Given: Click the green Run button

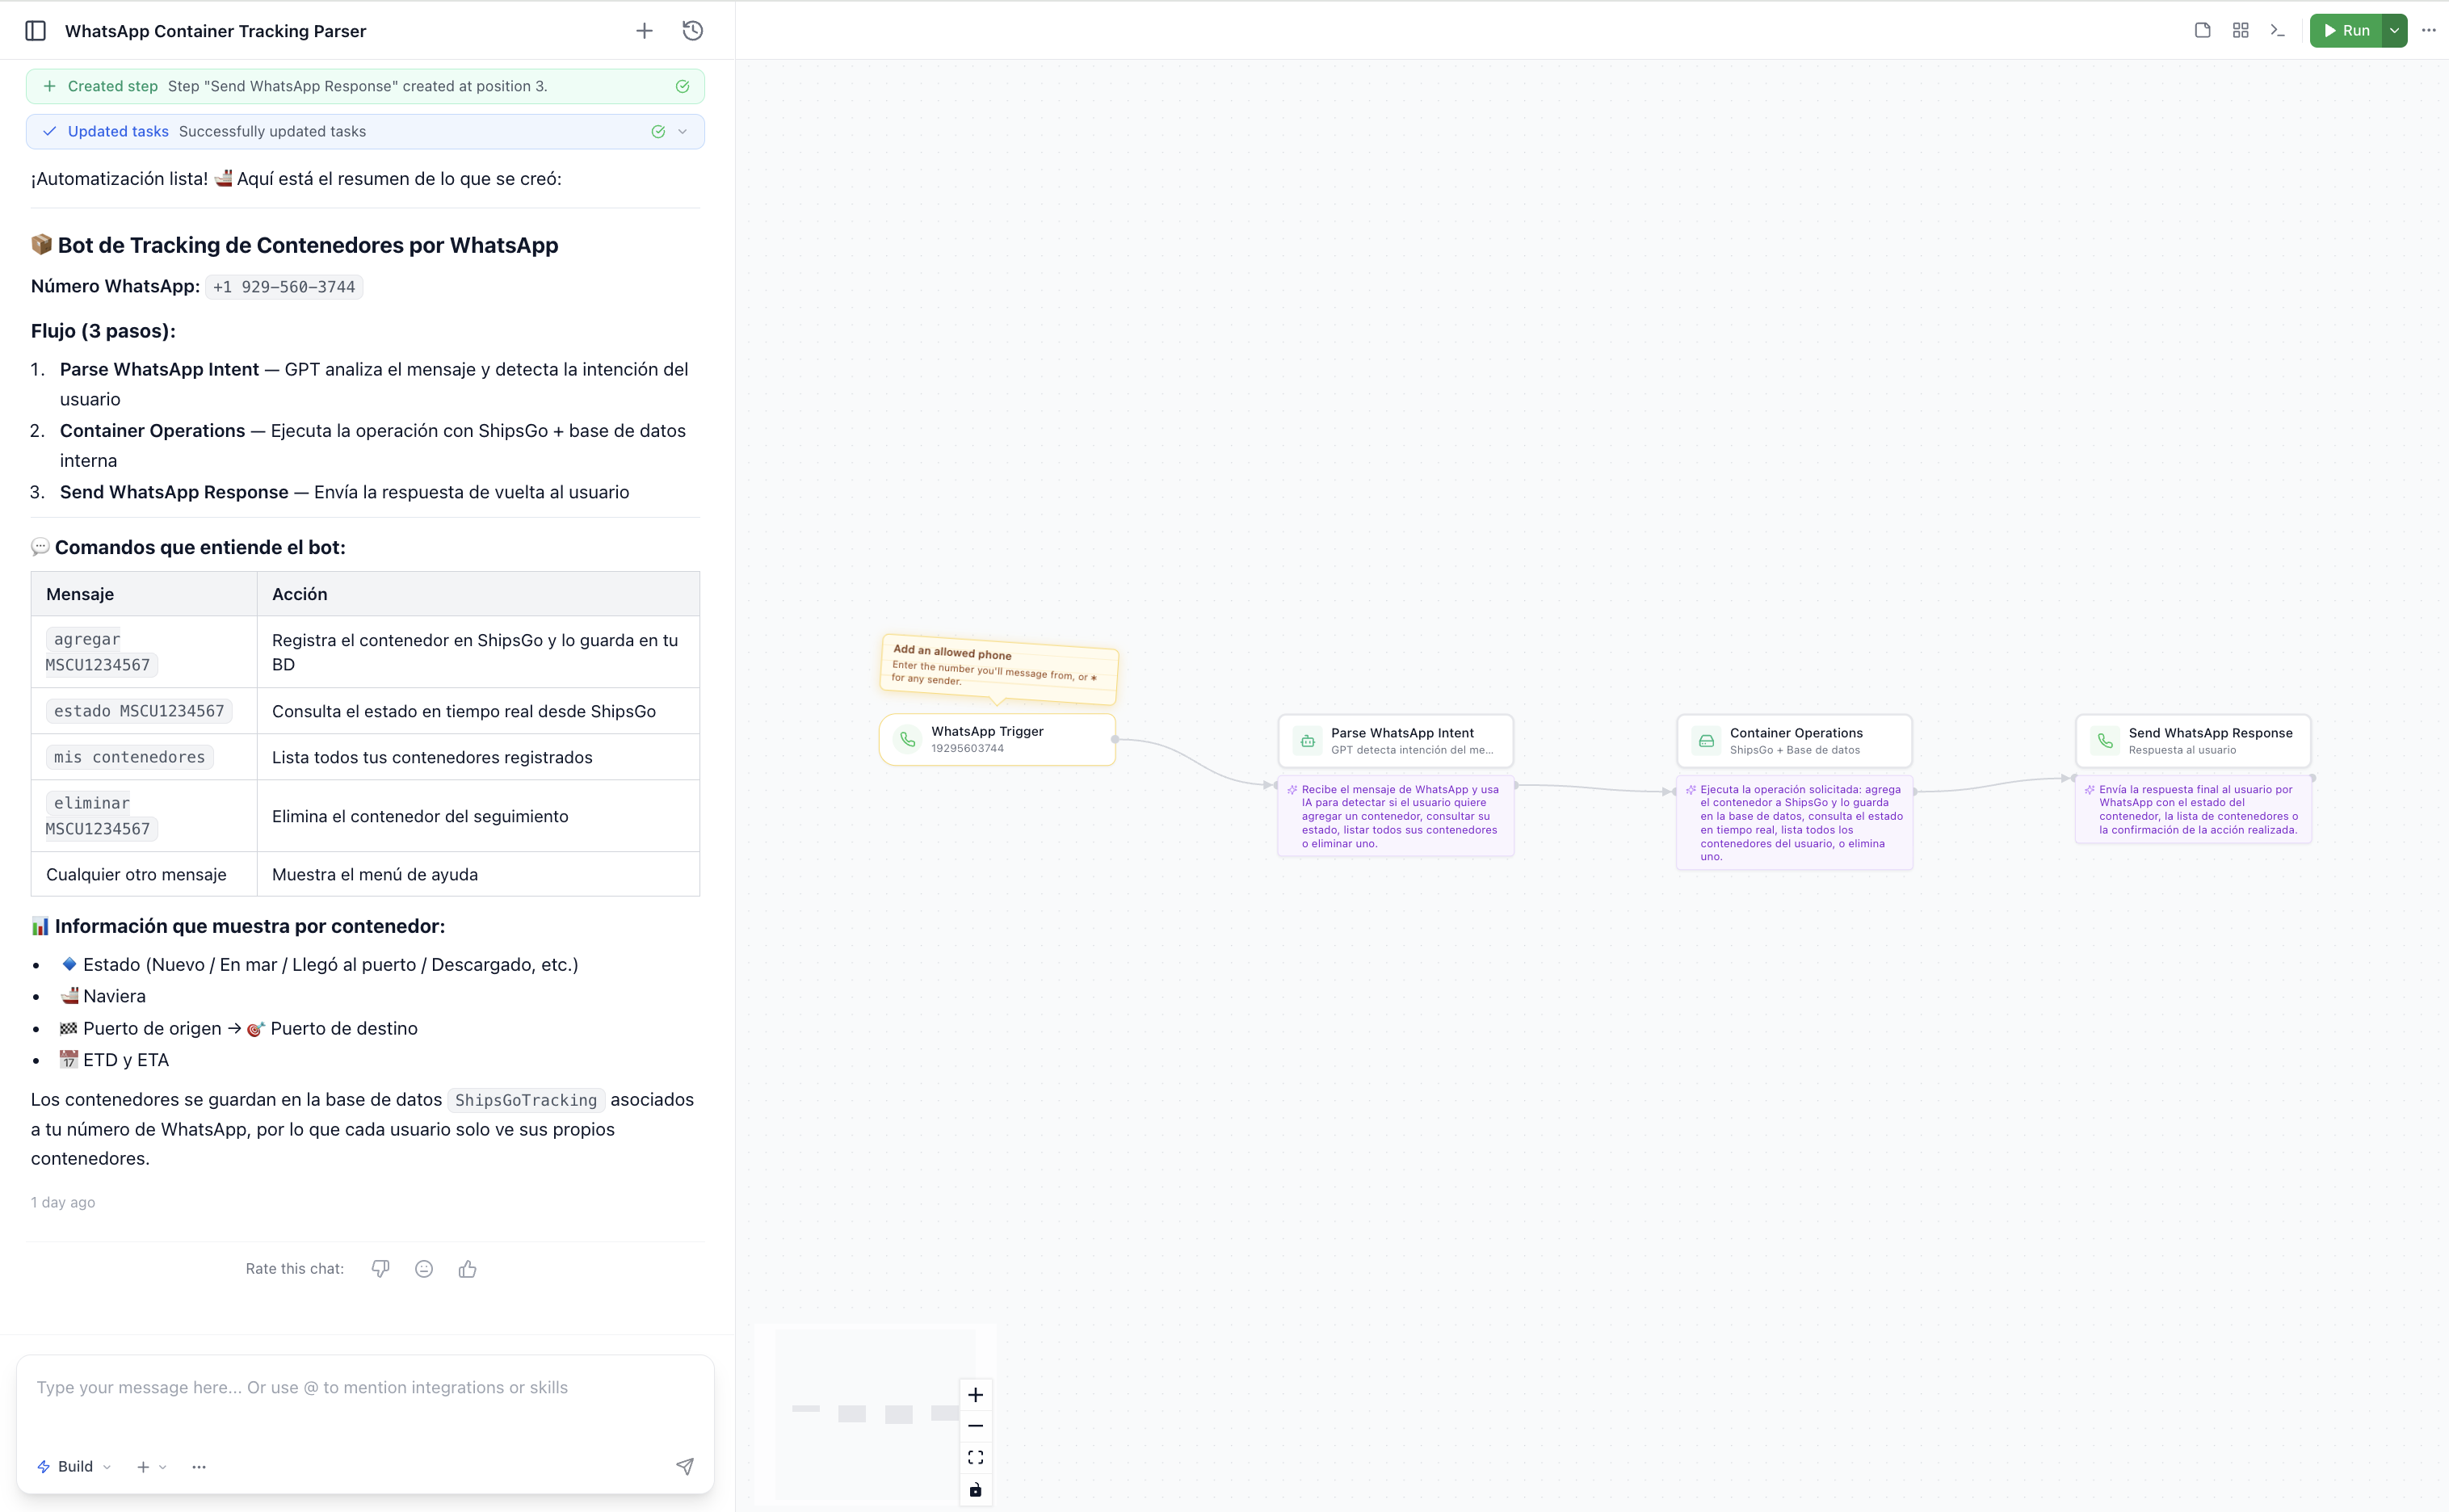Looking at the screenshot, I should click(2346, 30).
